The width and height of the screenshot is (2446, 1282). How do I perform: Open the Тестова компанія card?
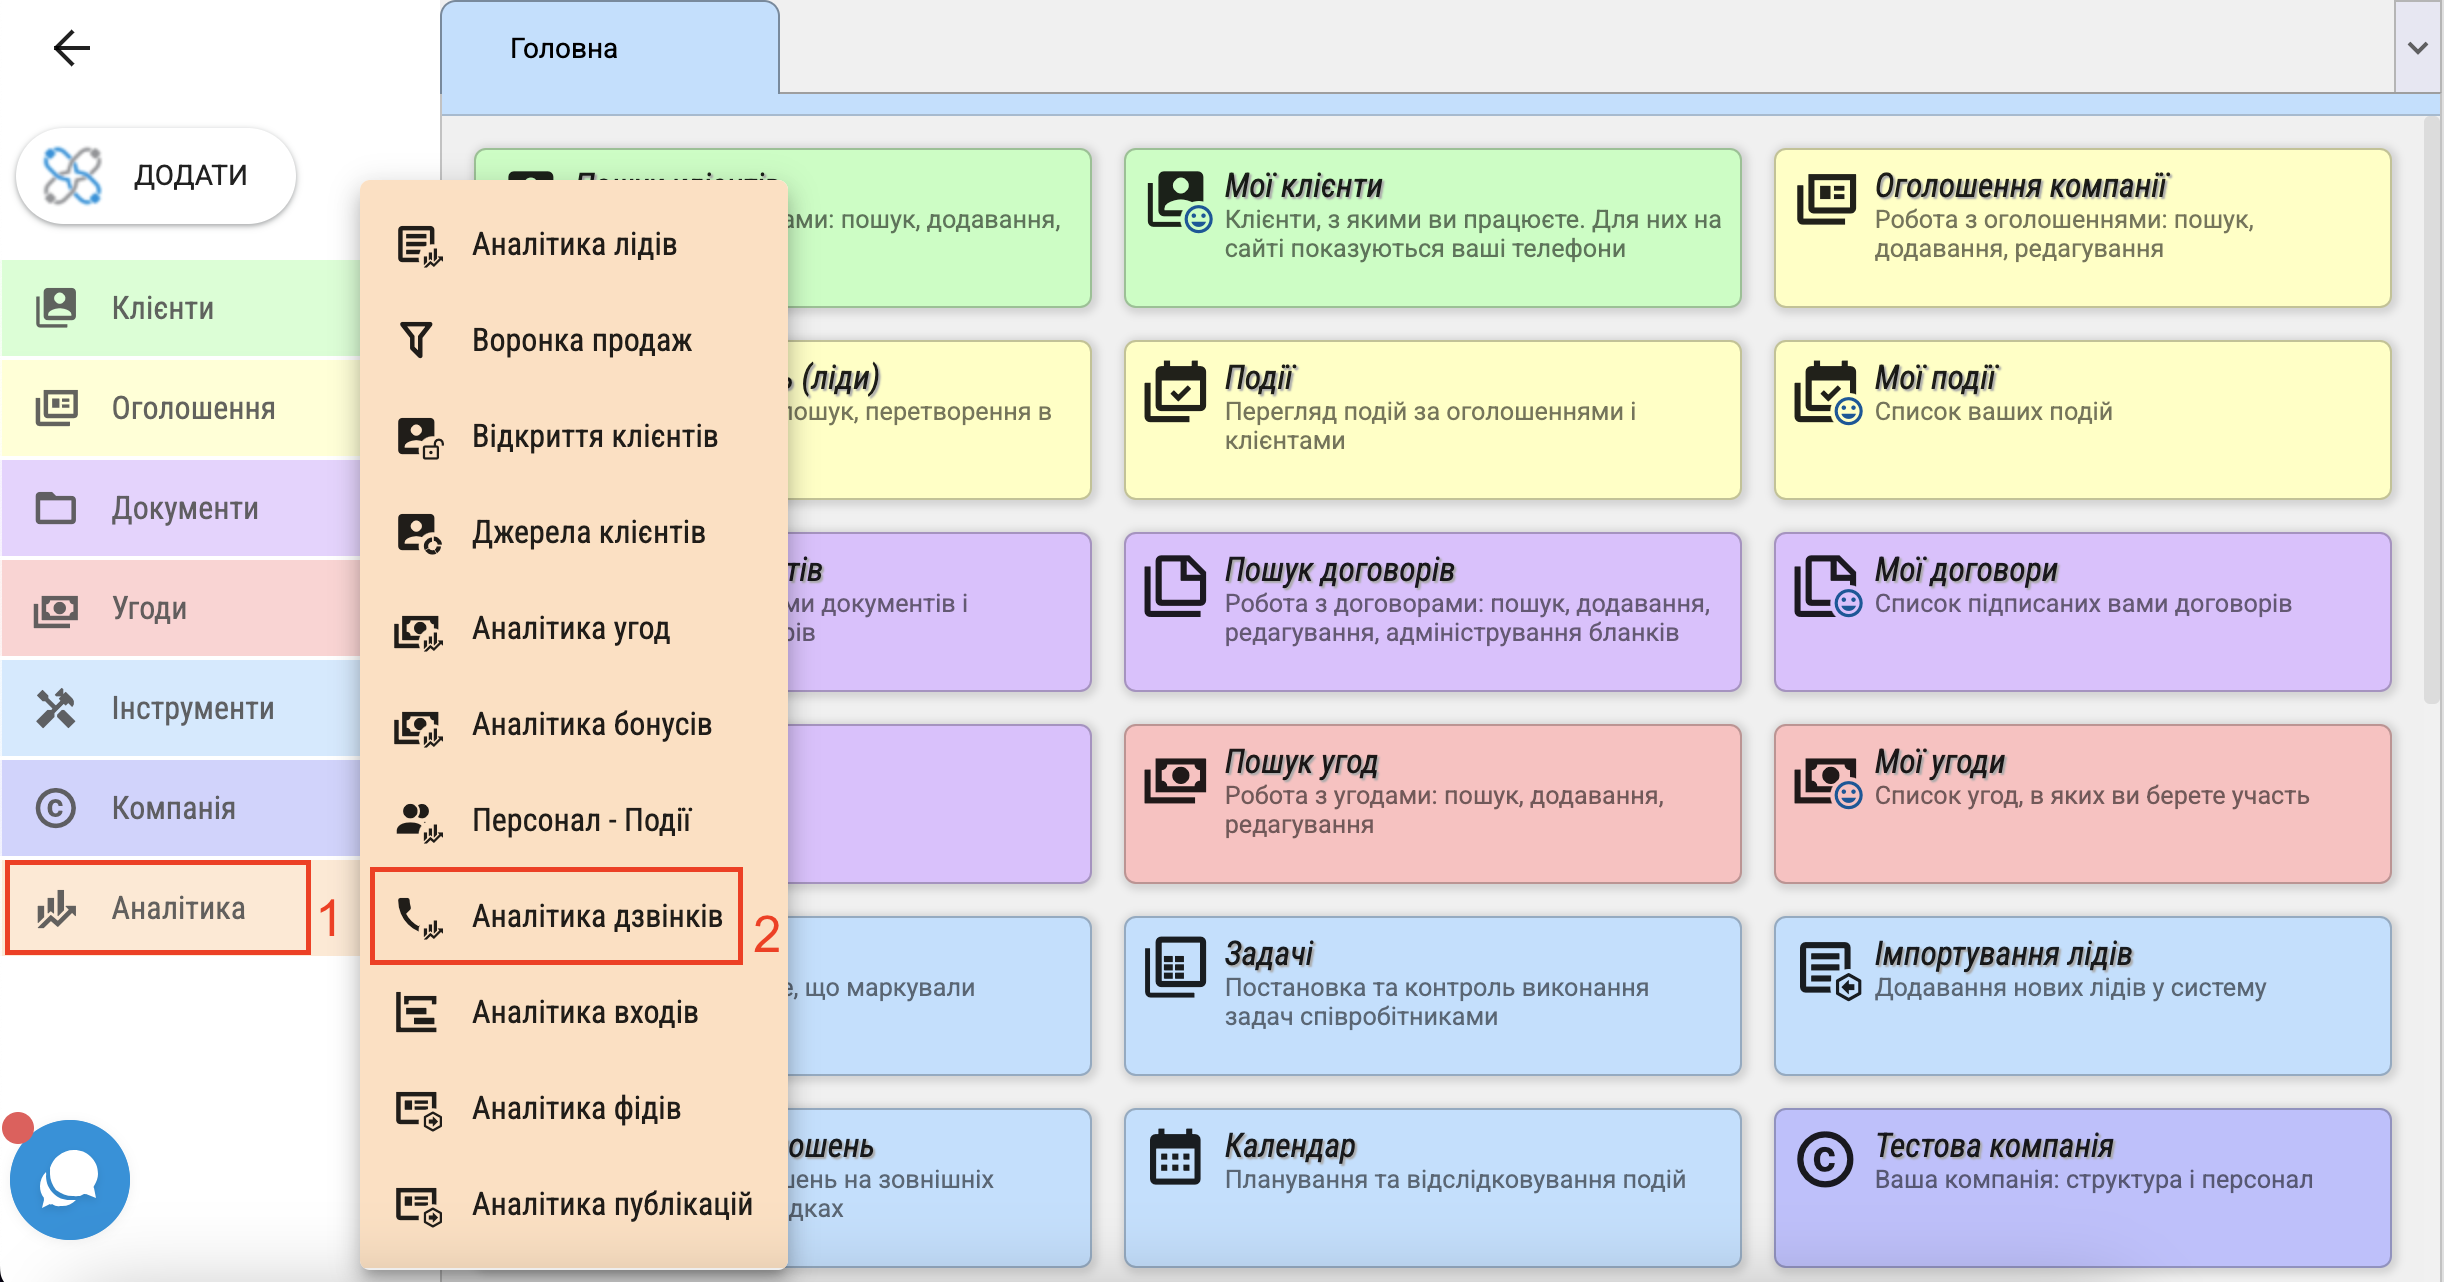pos(2082,1188)
